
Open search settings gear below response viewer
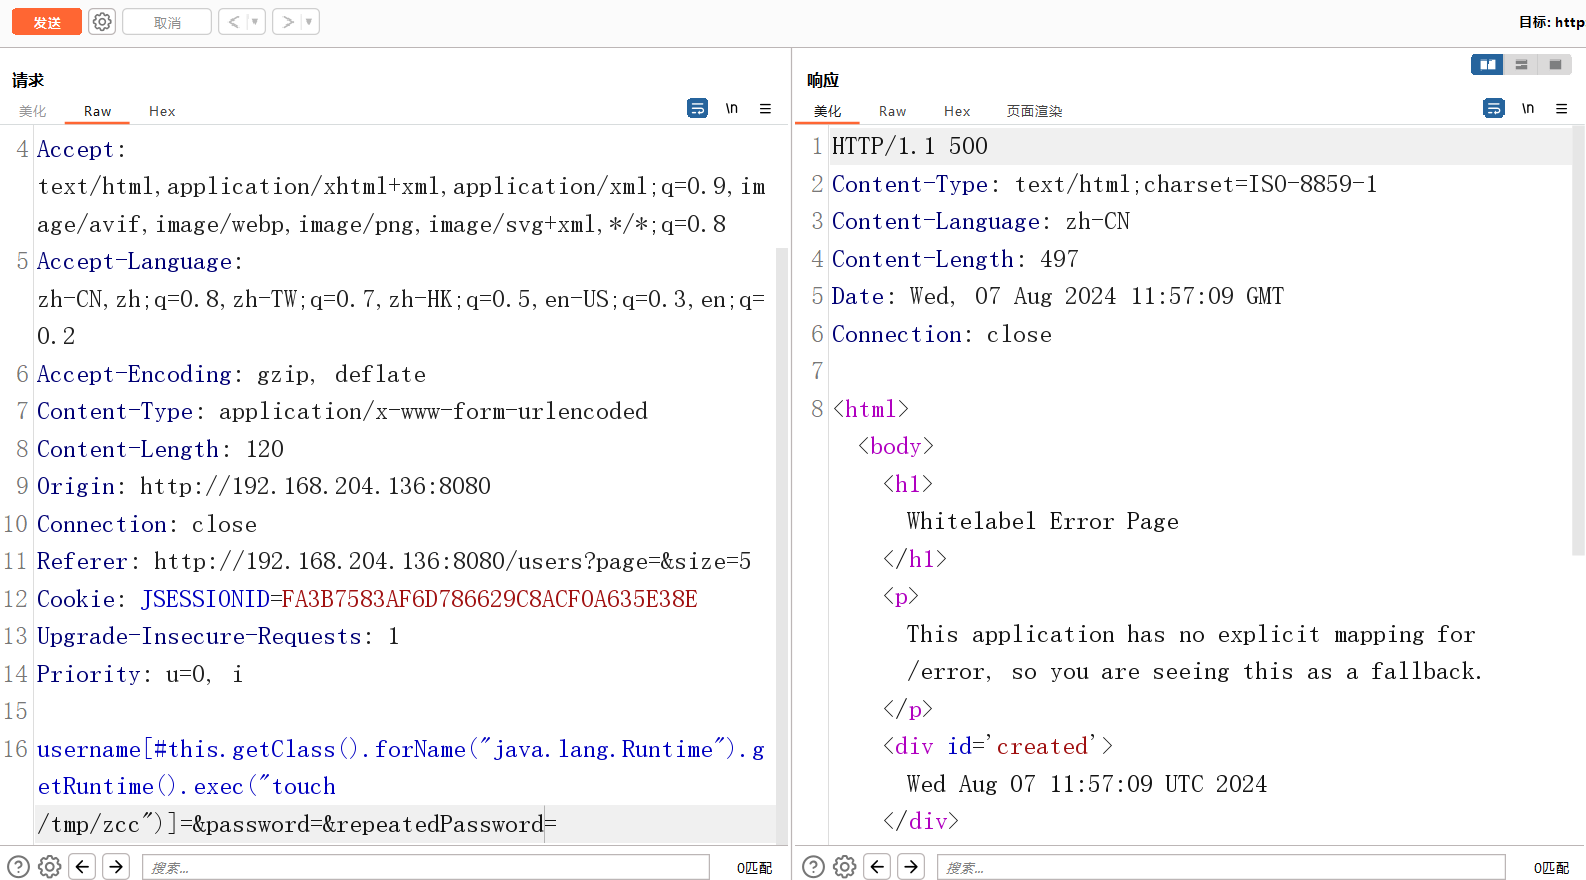(x=845, y=867)
